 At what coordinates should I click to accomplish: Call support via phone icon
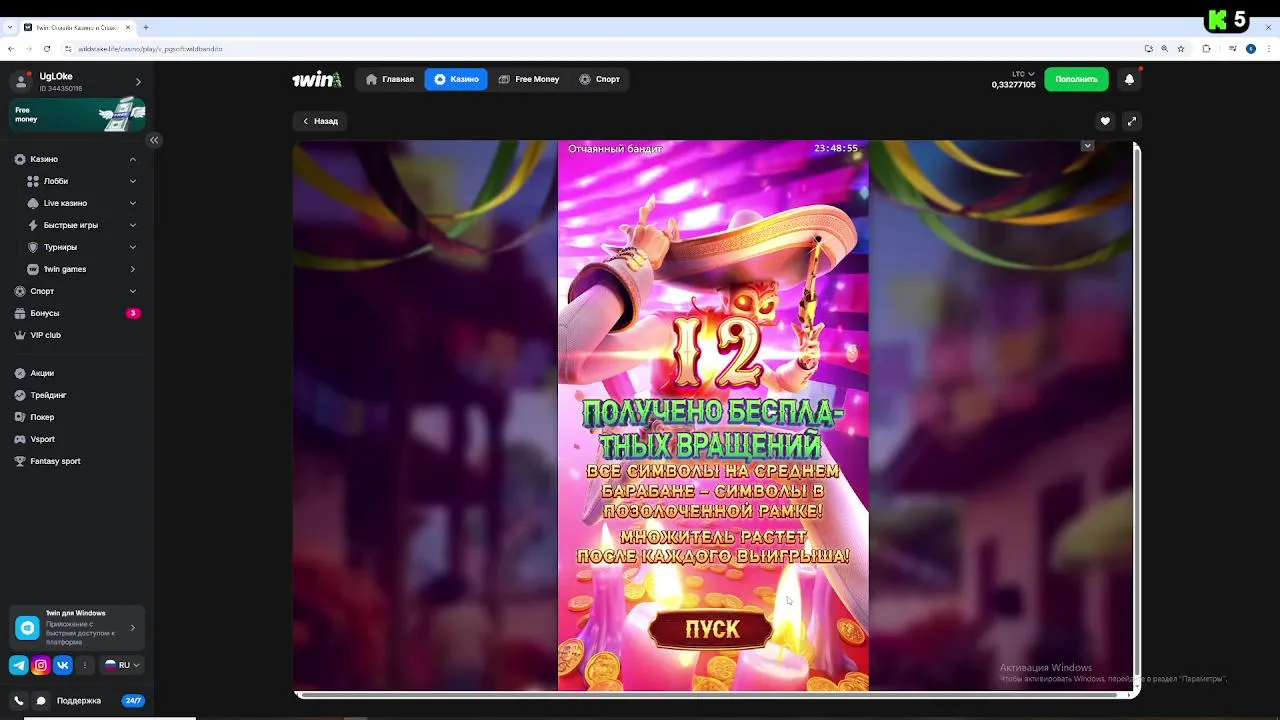(18, 701)
